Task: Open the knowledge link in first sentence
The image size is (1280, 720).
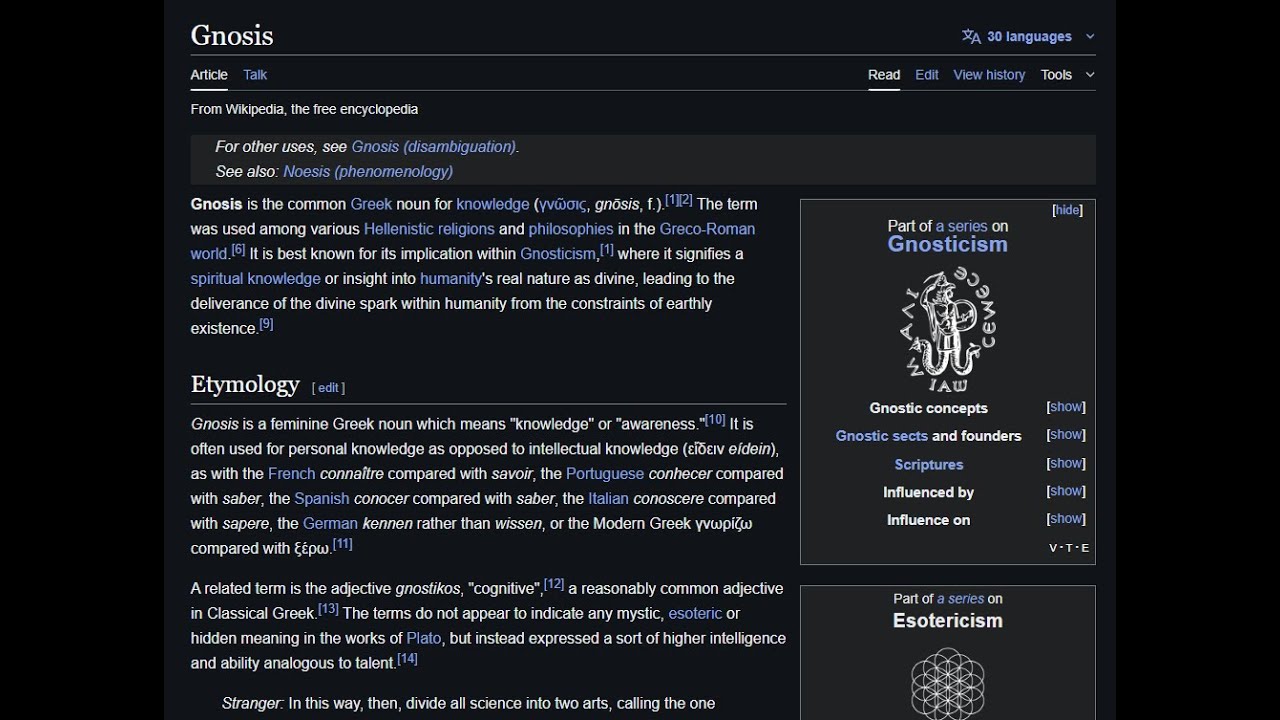Action: pyautogui.click(x=493, y=204)
